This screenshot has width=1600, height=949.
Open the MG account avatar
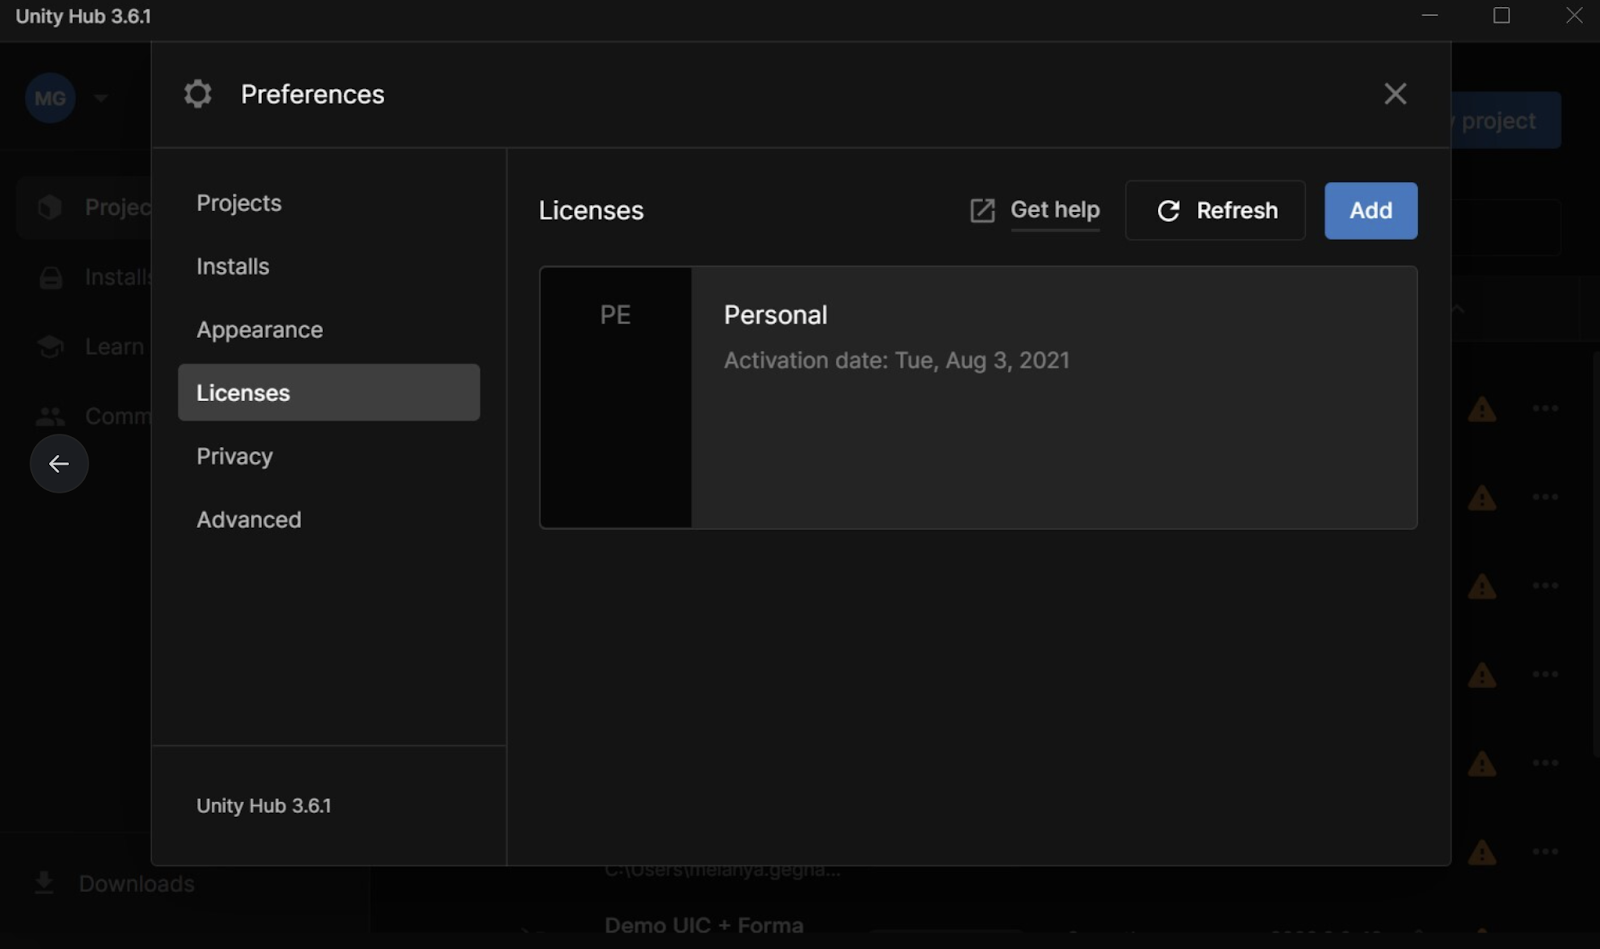[x=50, y=98]
